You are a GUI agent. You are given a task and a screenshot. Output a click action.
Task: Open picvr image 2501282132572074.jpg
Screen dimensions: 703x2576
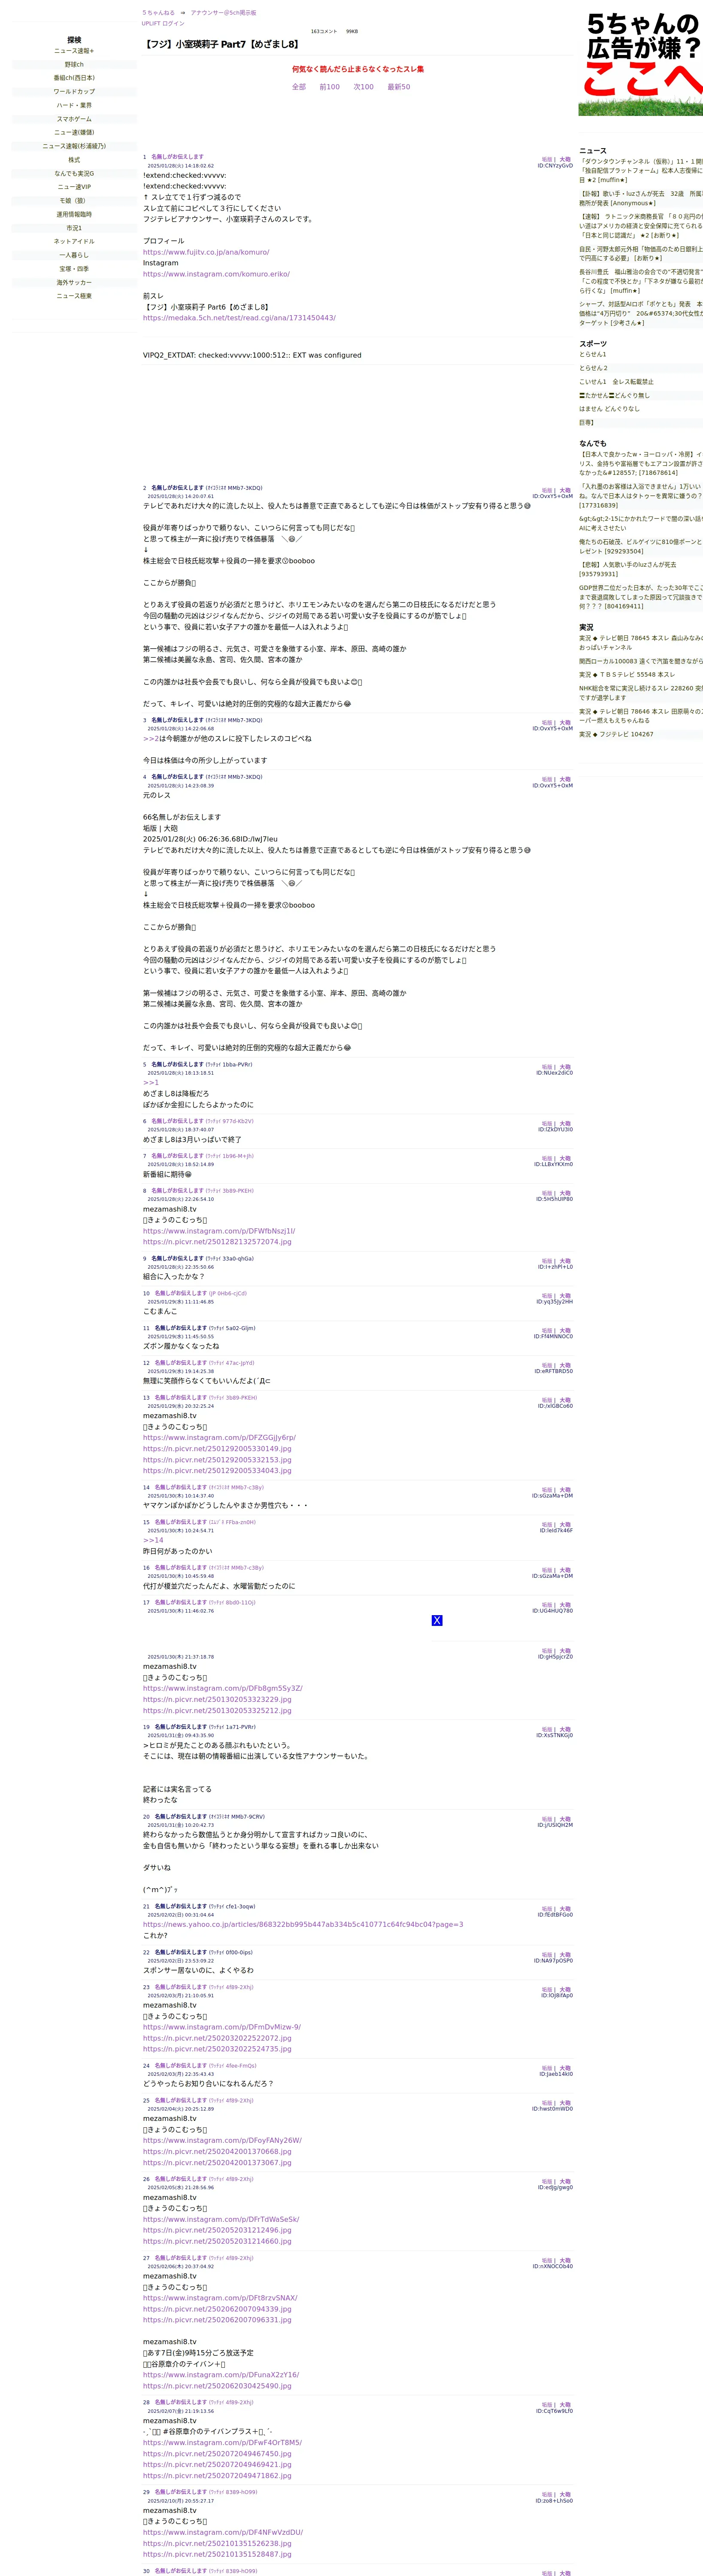217,1242
